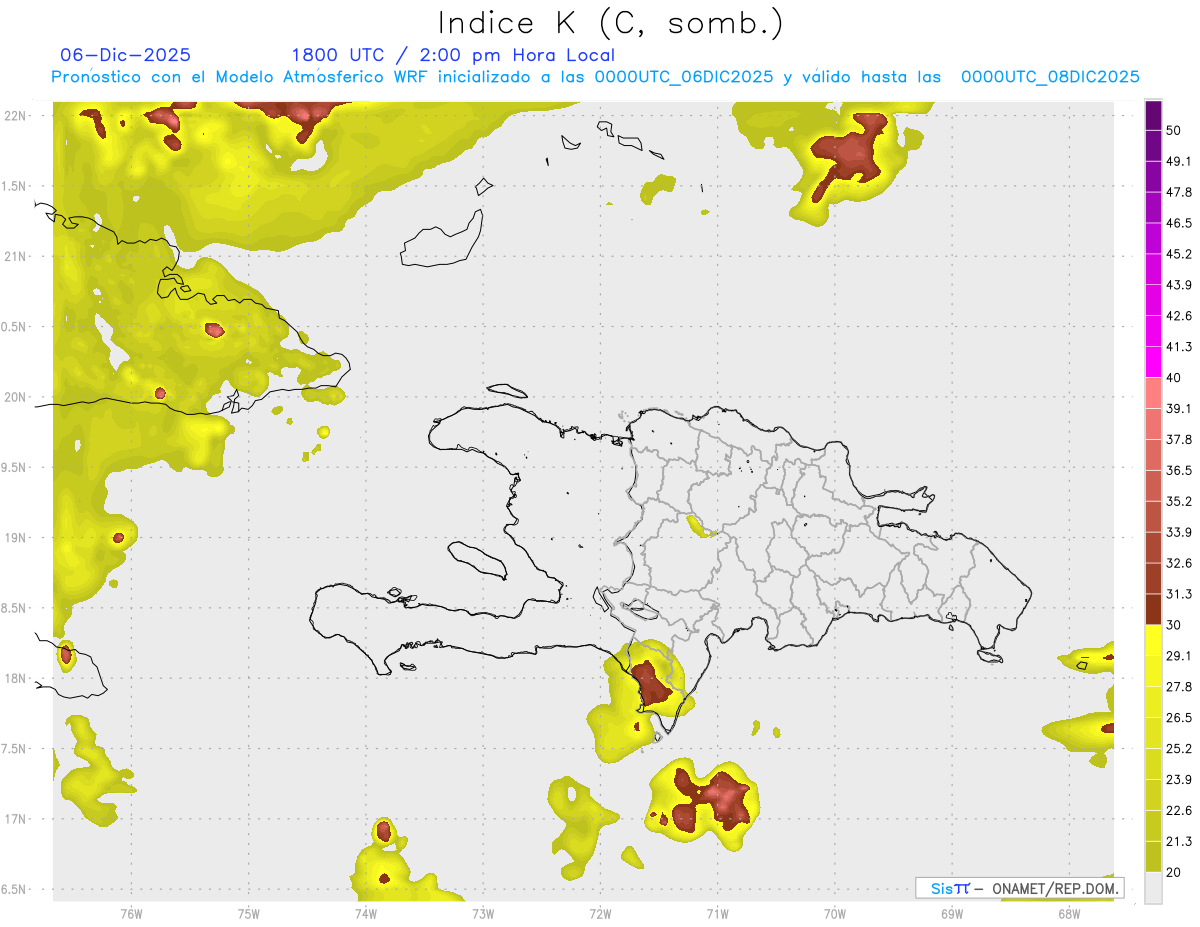Click the colorbar value "45.2"

click(x=1179, y=254)
